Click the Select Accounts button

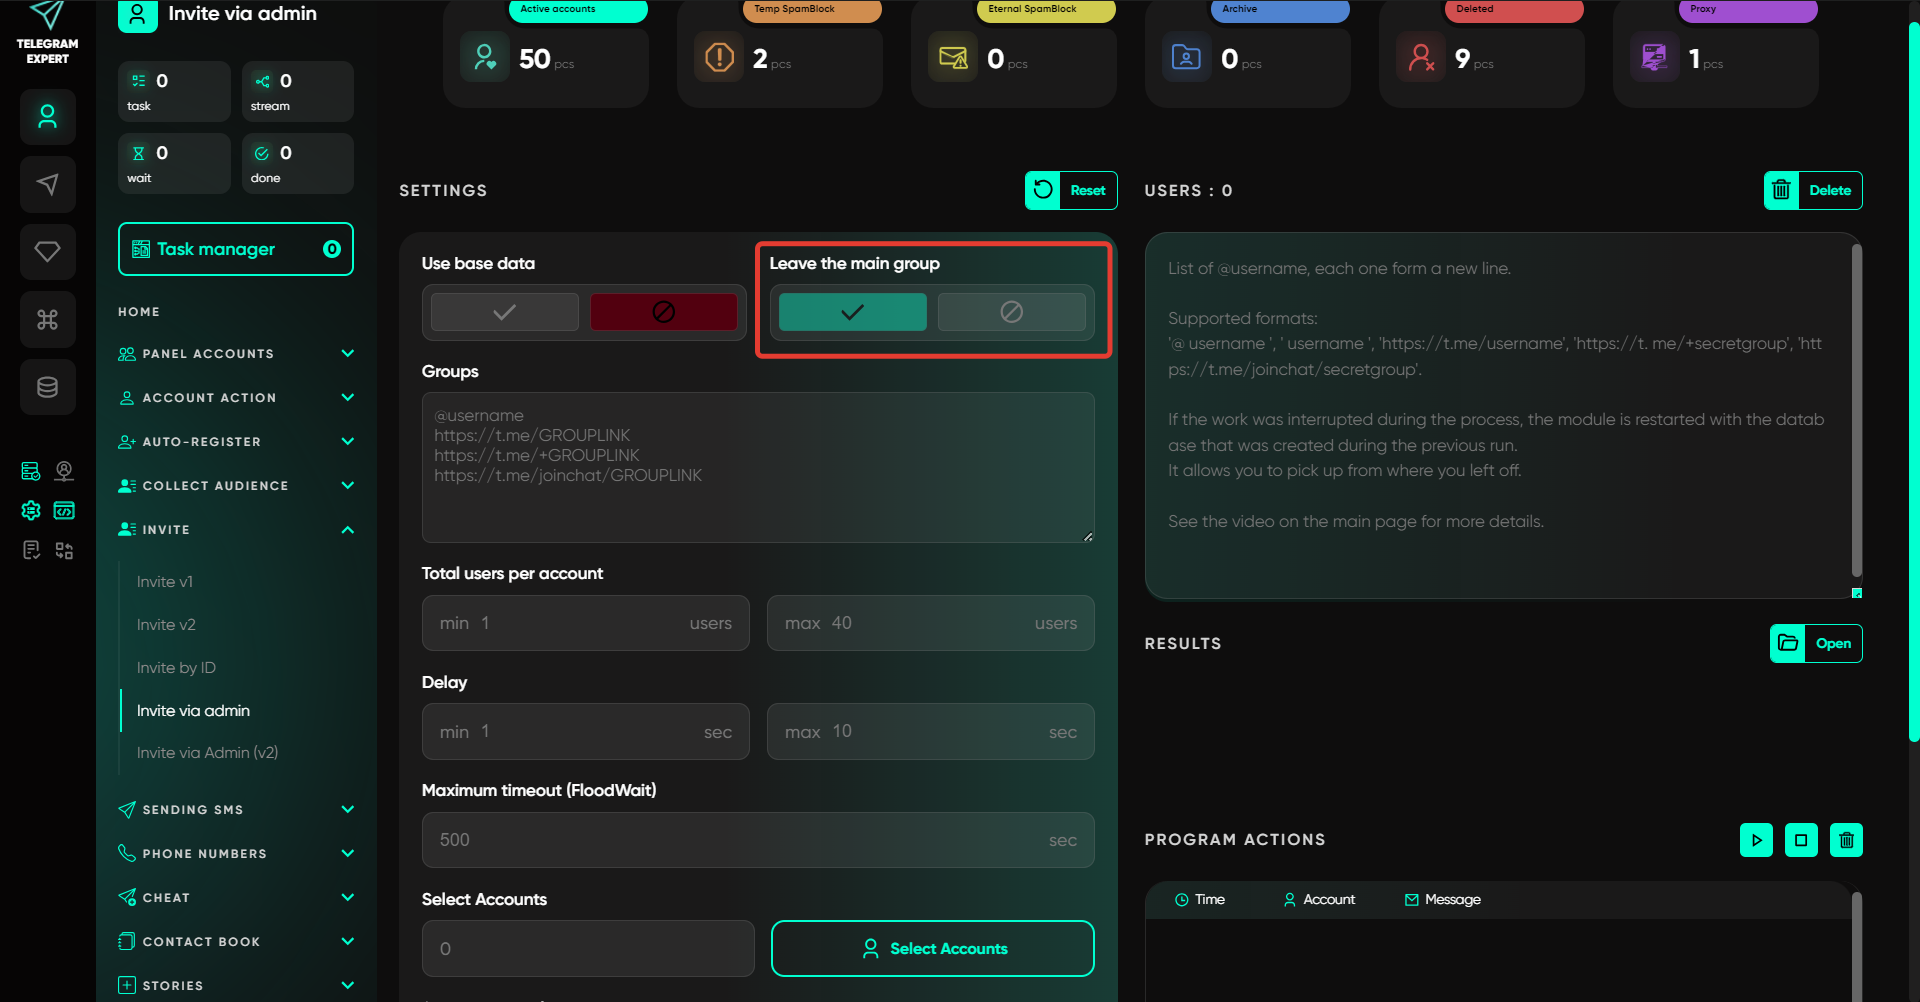pos(932,948)
